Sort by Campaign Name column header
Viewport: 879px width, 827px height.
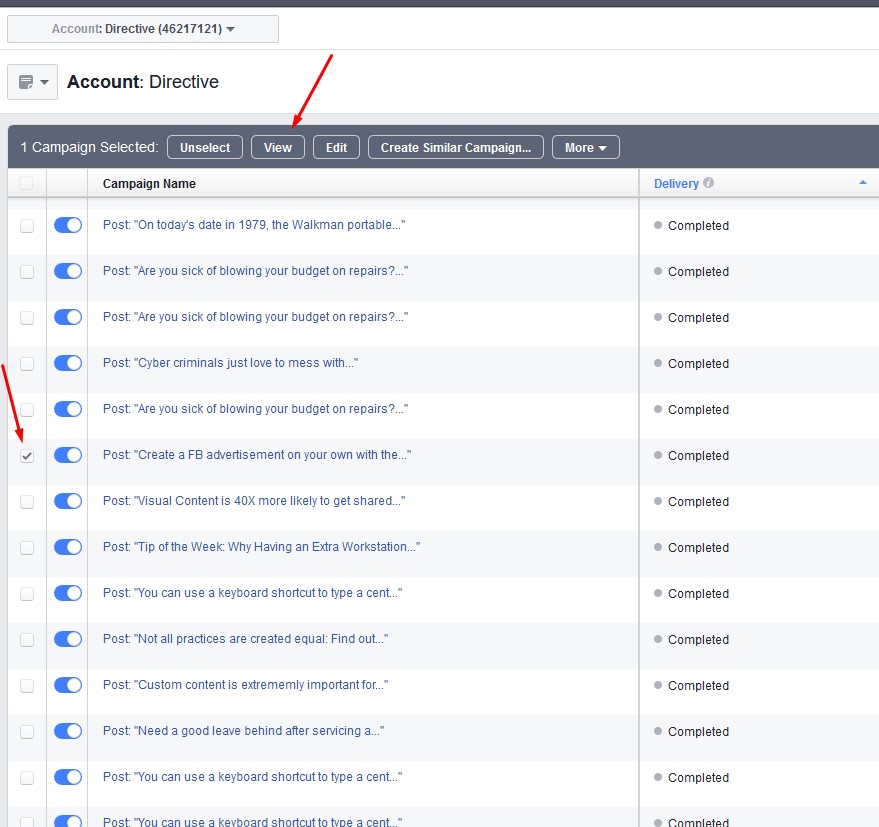click(149, 183)
